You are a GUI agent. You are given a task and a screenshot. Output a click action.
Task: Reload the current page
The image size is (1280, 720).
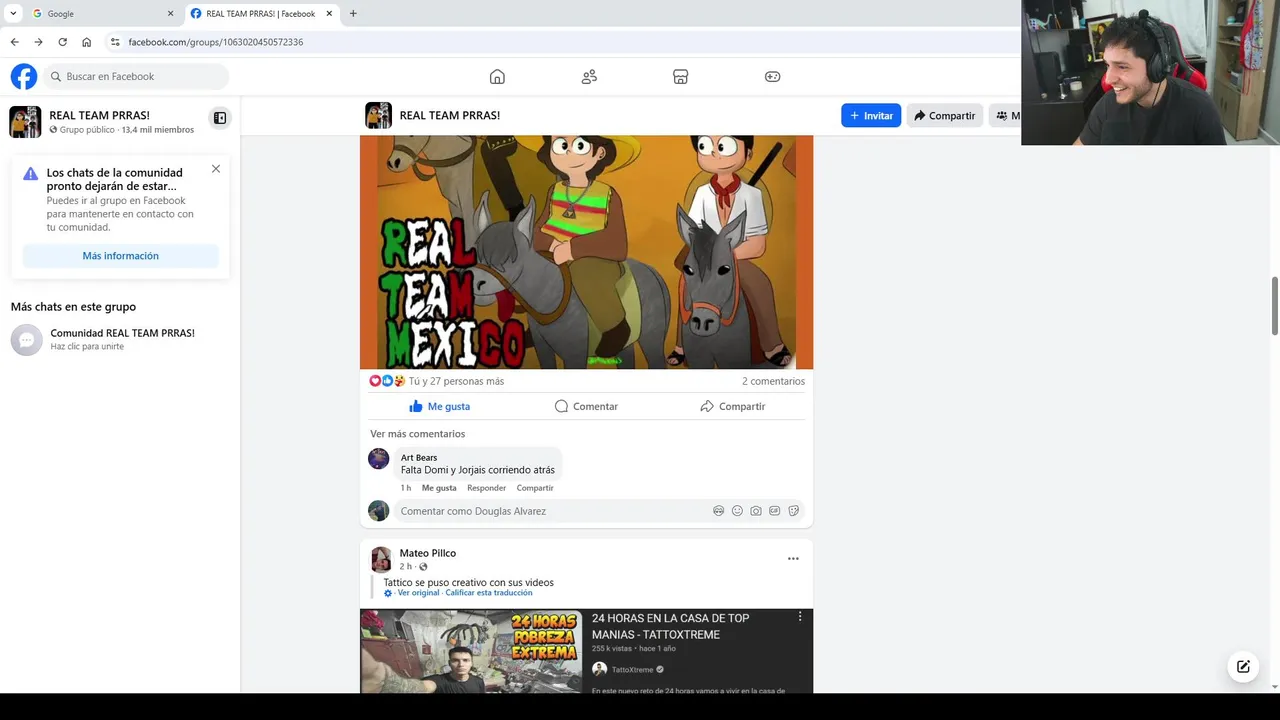tap(62, 42)
